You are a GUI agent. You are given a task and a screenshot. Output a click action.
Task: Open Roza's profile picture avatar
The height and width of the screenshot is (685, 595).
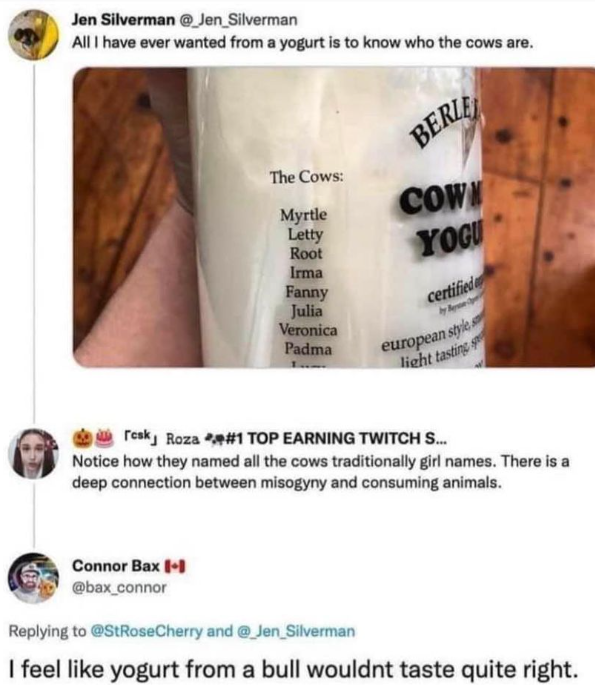[x=34, y=453]
